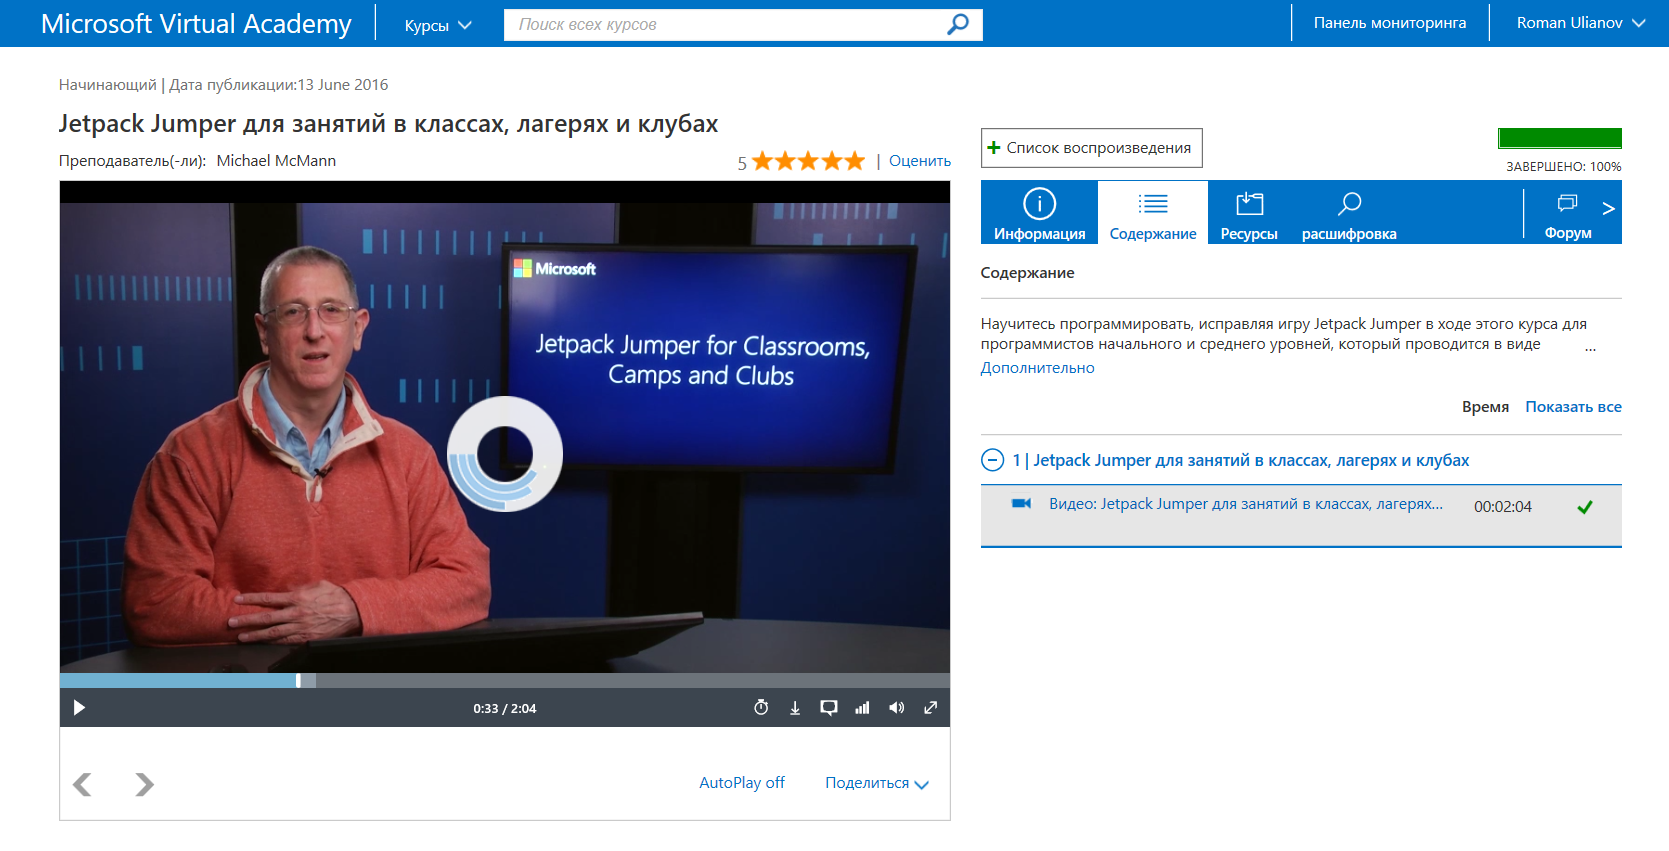
Task: Open the Ресурсы tab
Action: (1249, 213)
